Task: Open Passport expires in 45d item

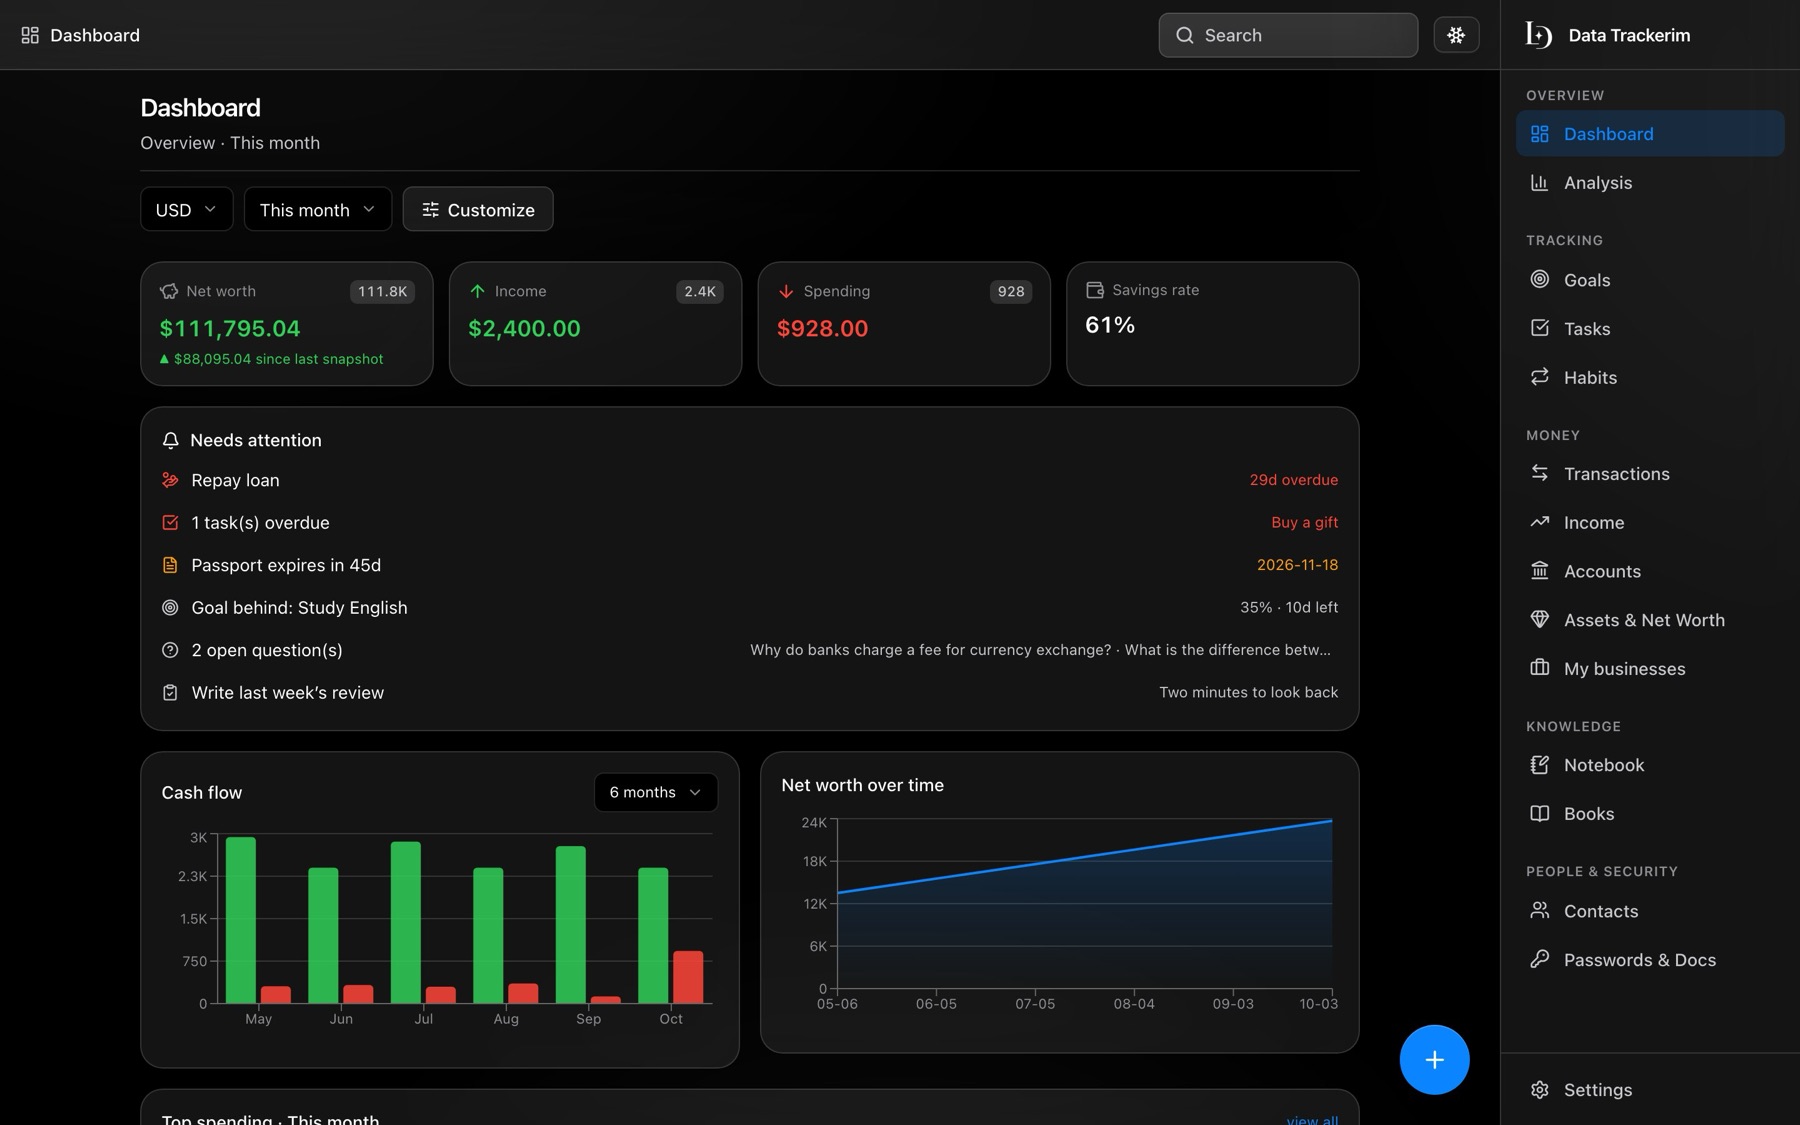Action: (750, 565)
